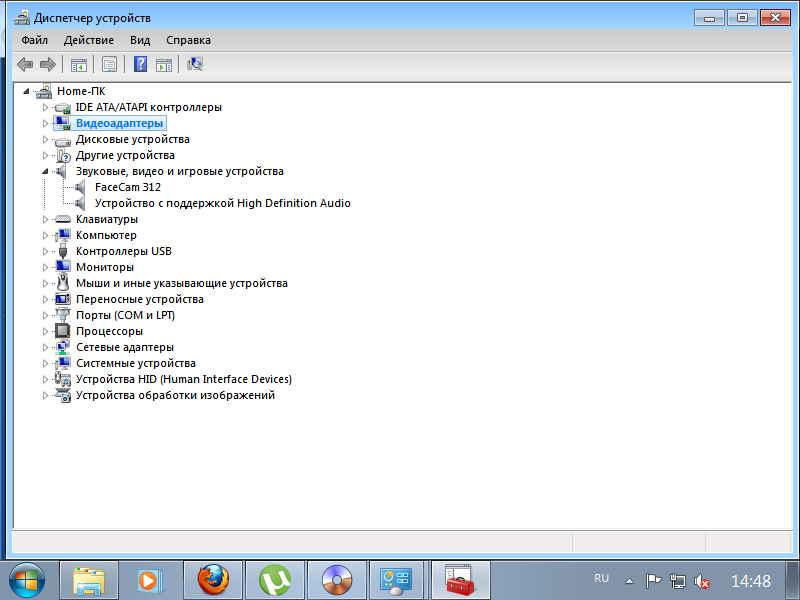Click the Другие устройства question icon
Image resolution: width=800 pixels, height=600 pixels.
[x=63, y=155]
